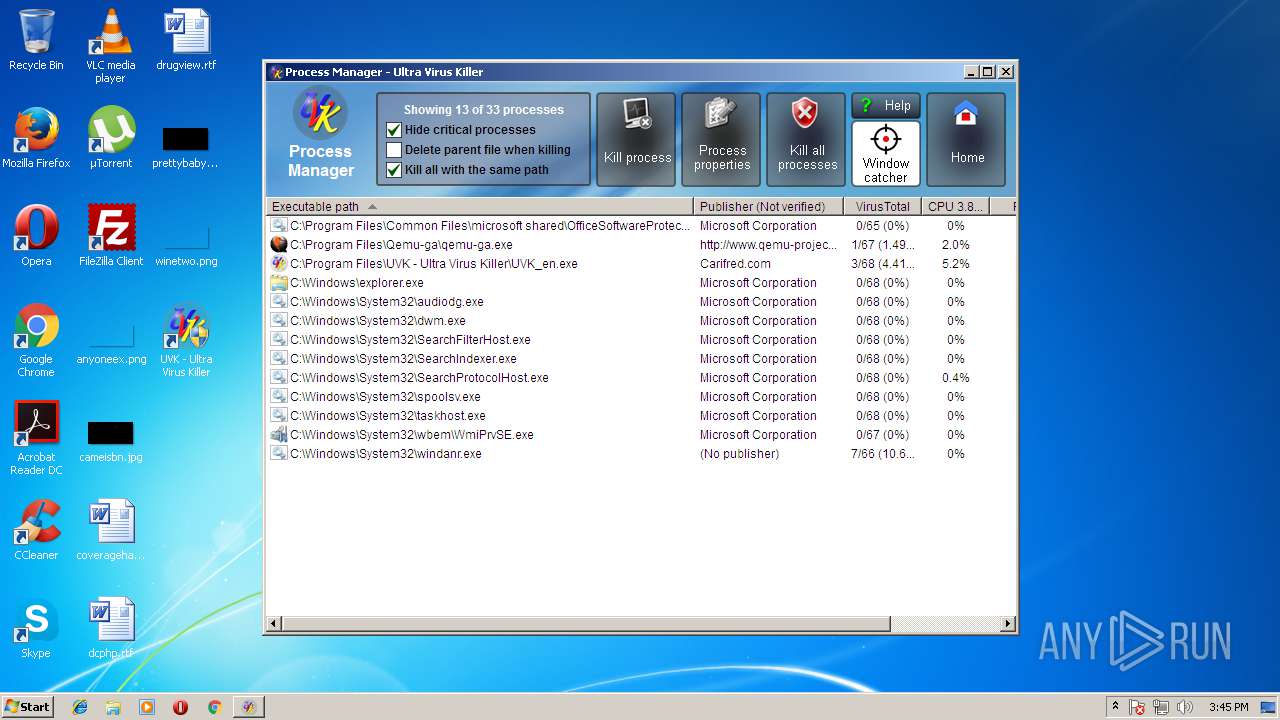
Task: Click Opera icon in taskbar
Action: click(x=180, y=707)
